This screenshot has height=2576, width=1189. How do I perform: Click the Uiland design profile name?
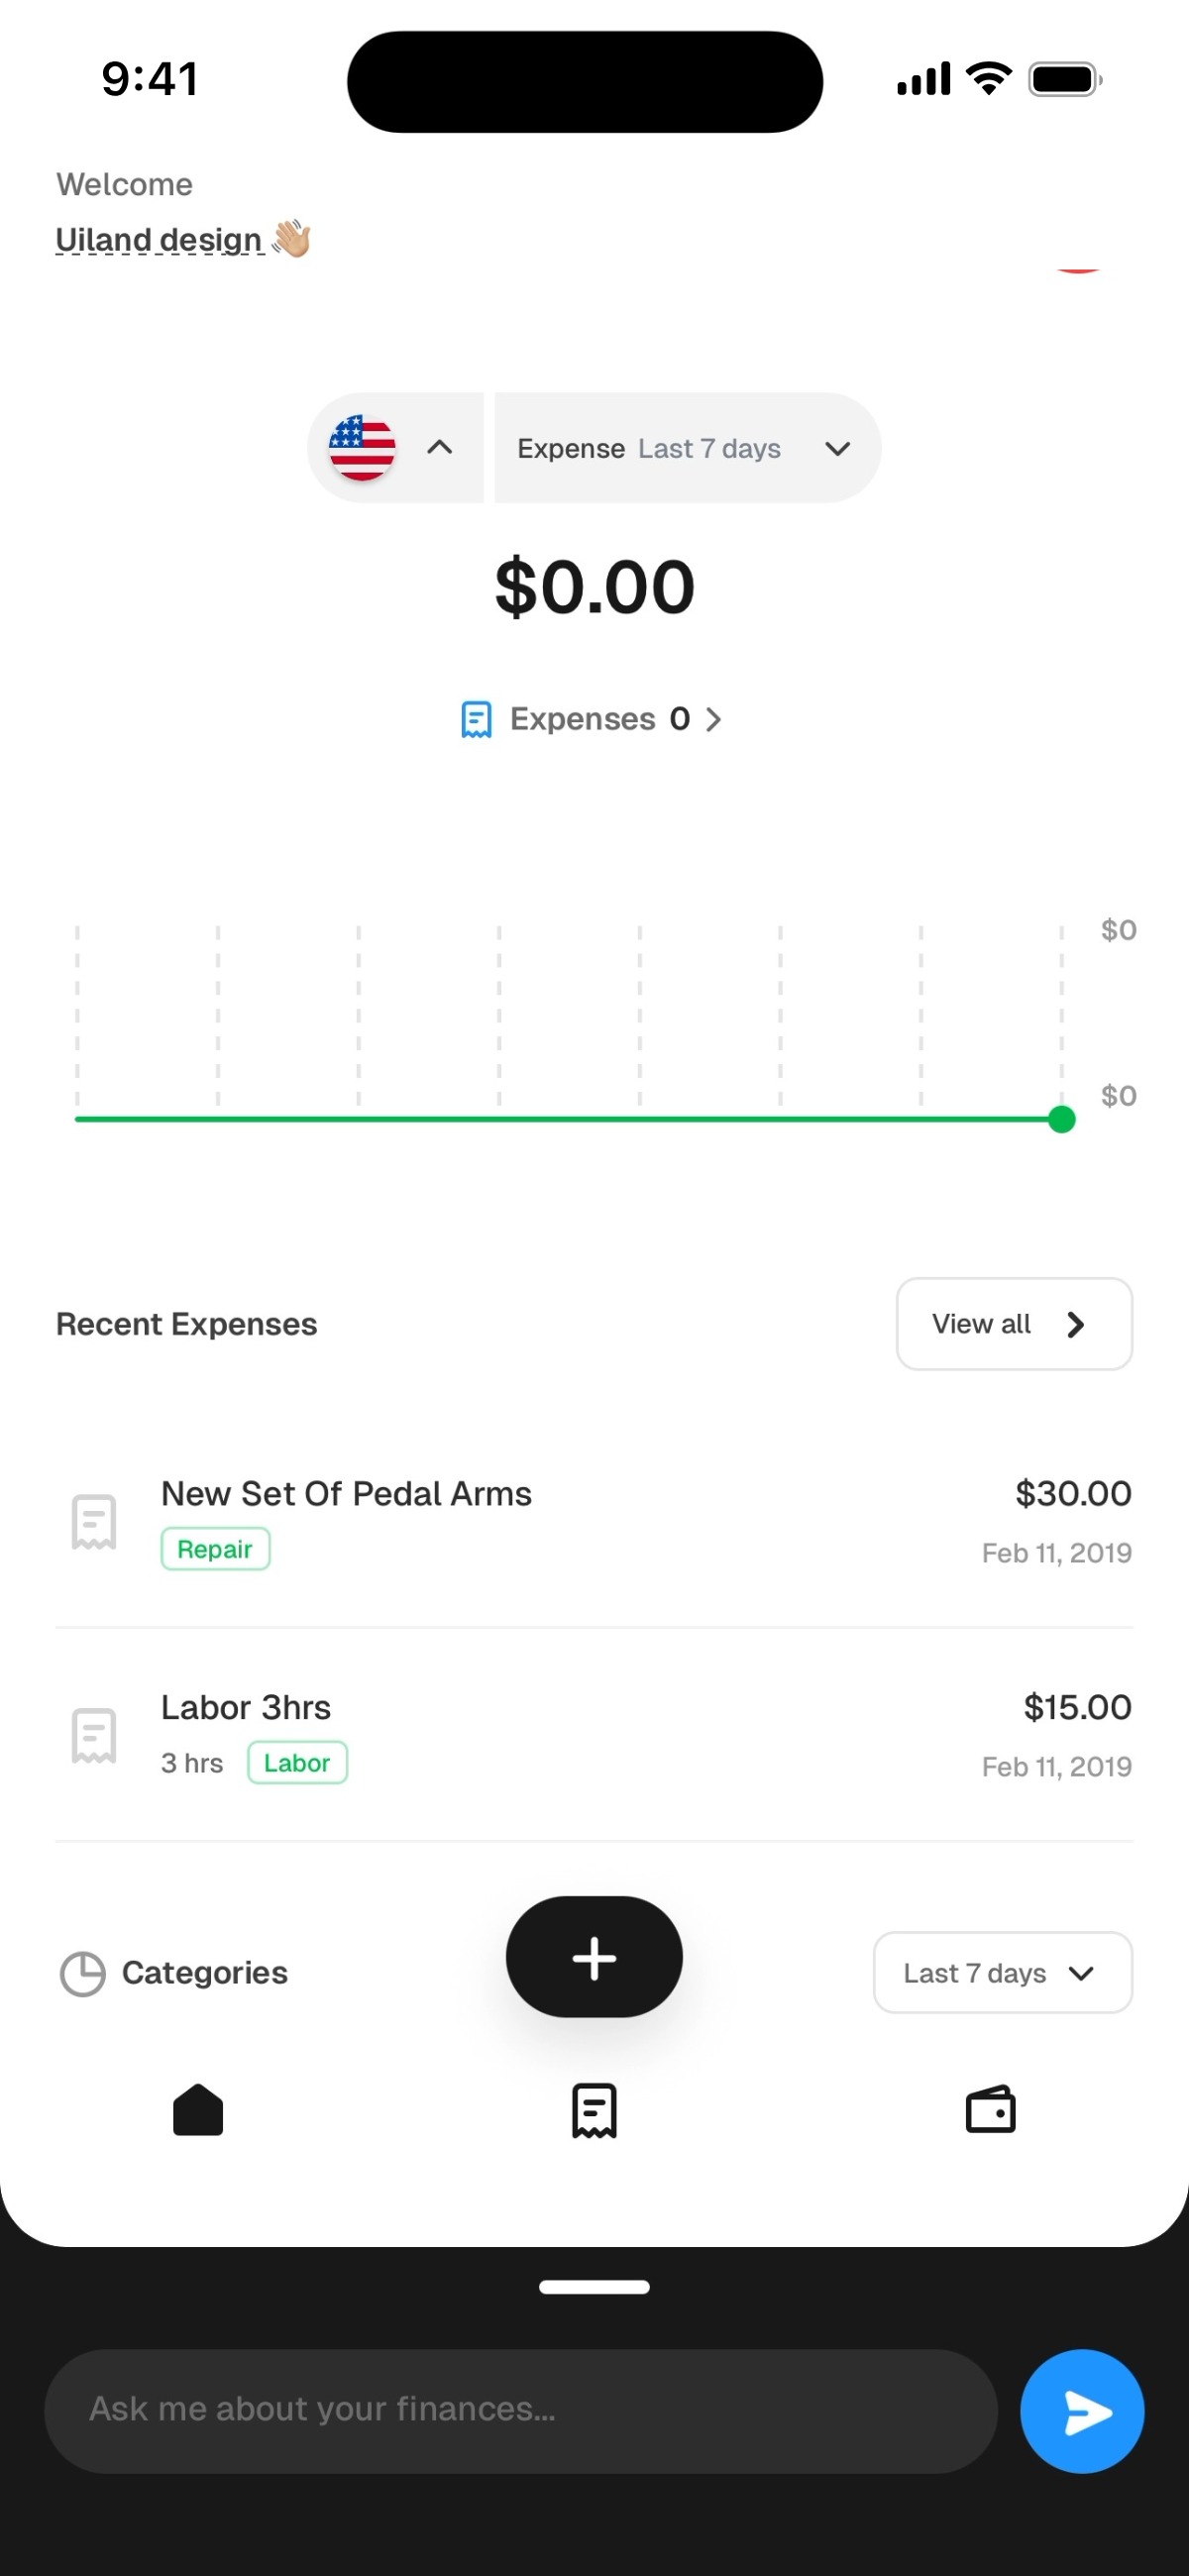click(x=159, y=240)
